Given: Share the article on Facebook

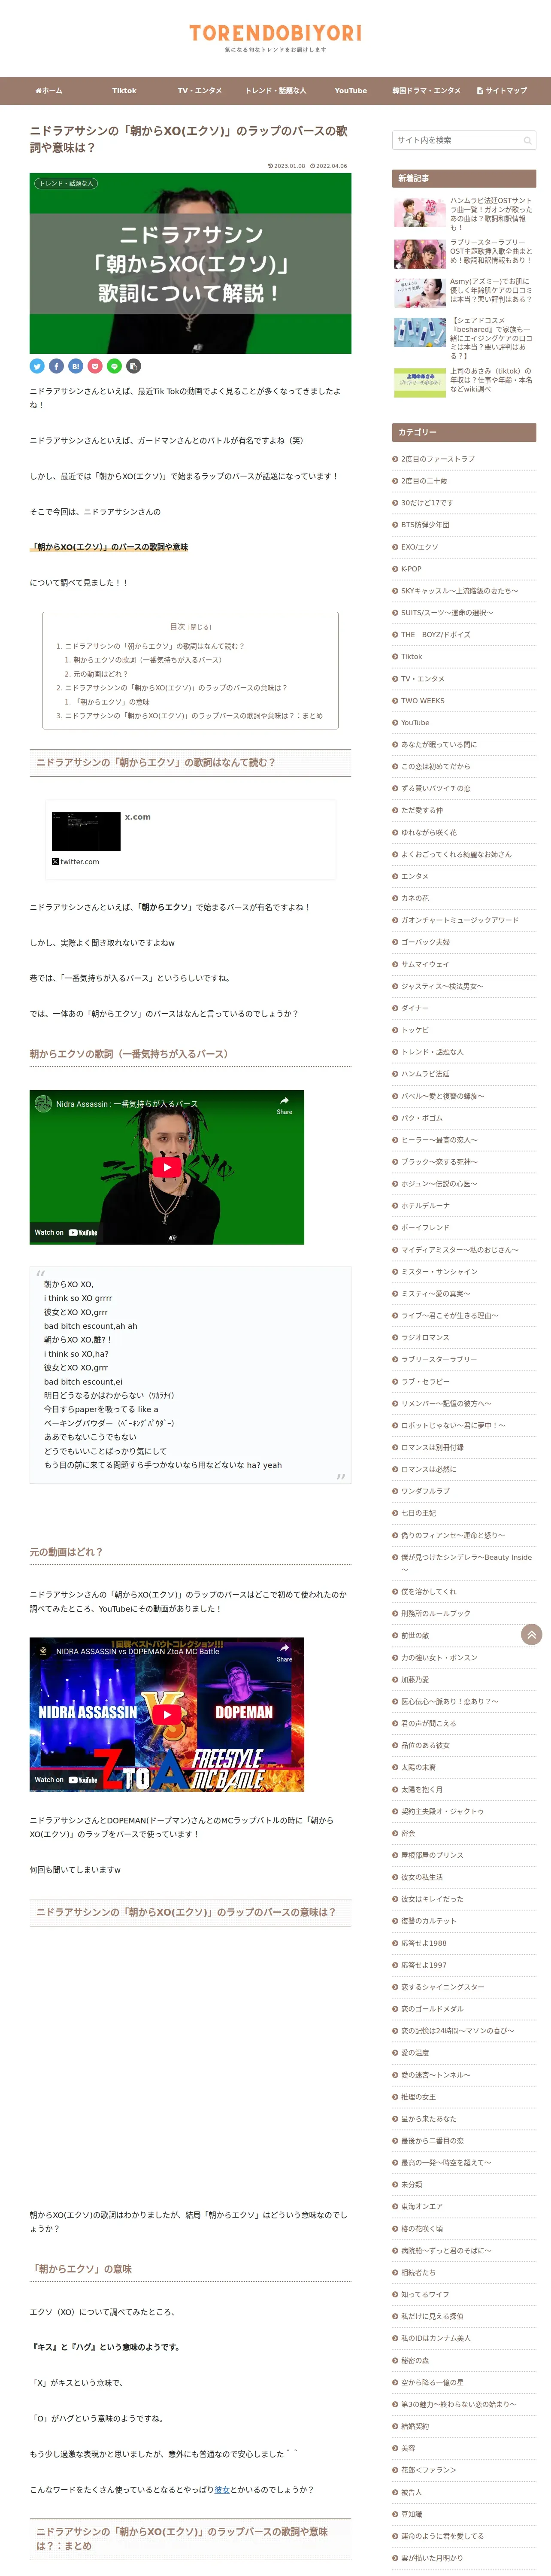Looking at the screenshot, I should (56, 366).
